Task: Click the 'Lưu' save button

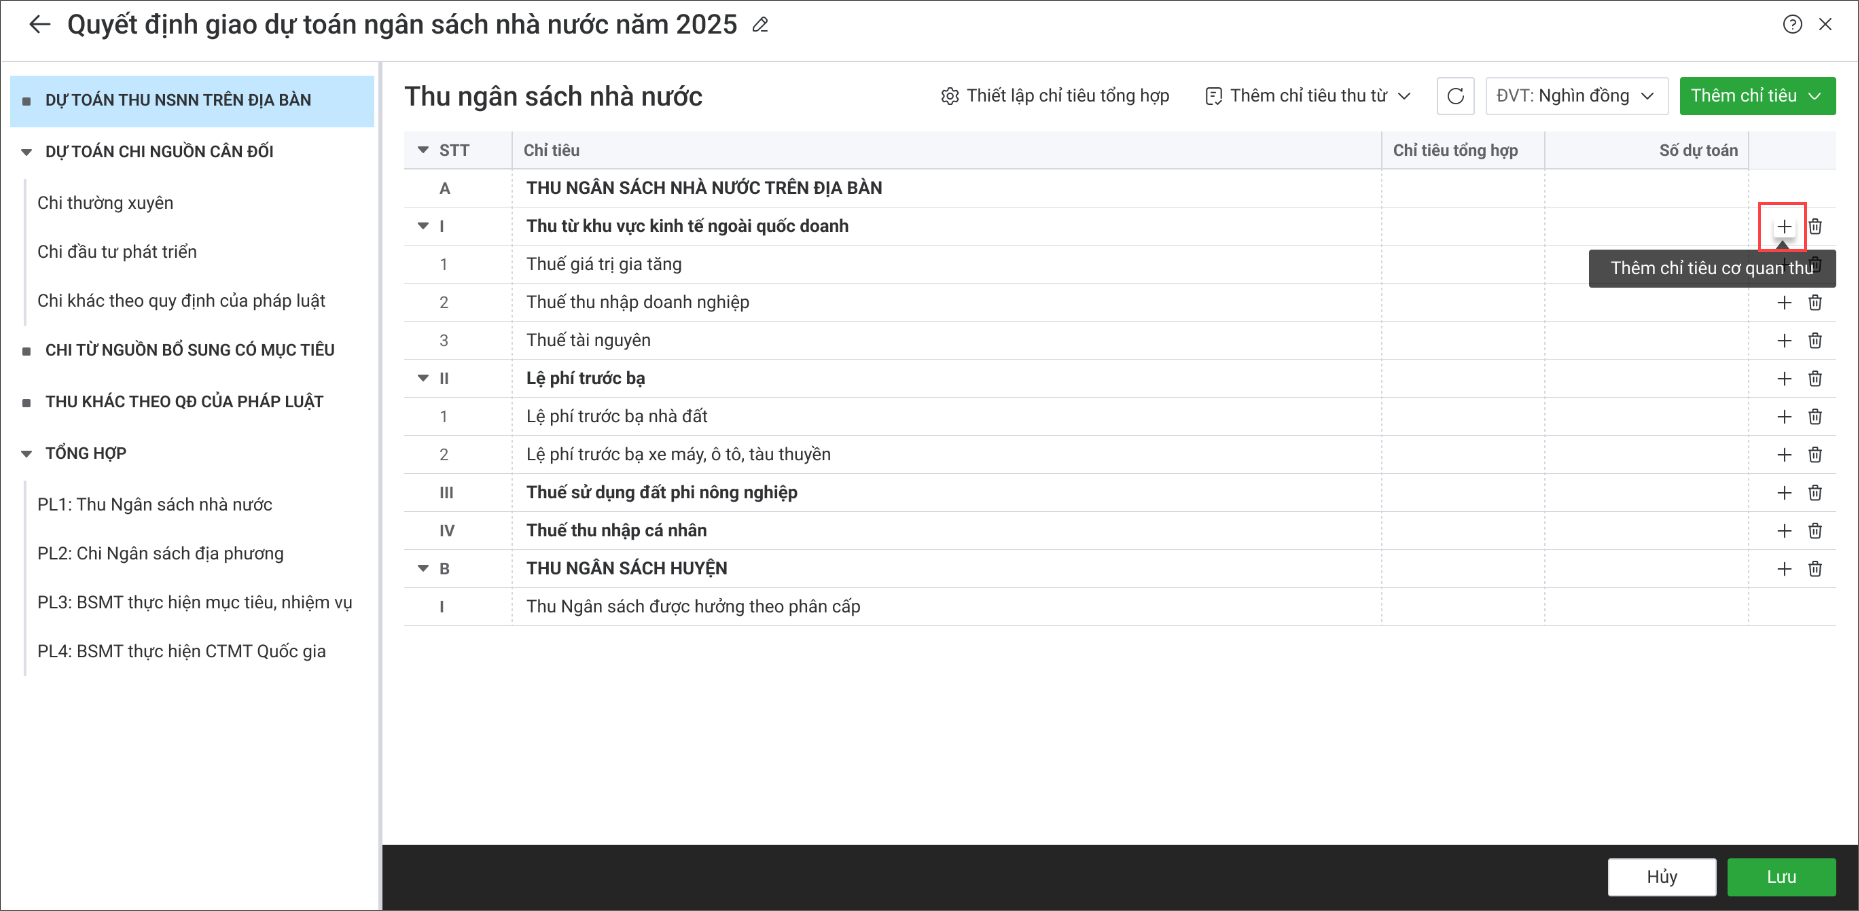Action: coord(1780,877)
